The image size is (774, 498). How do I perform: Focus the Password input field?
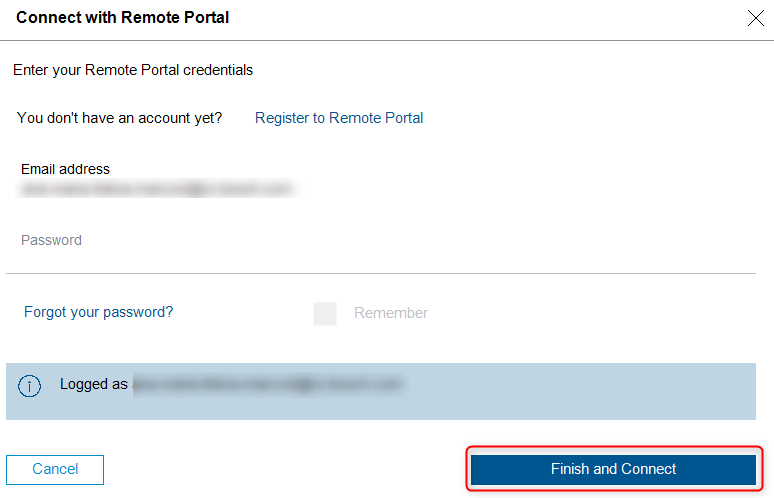pyautogui.click(x=380, y=241)
